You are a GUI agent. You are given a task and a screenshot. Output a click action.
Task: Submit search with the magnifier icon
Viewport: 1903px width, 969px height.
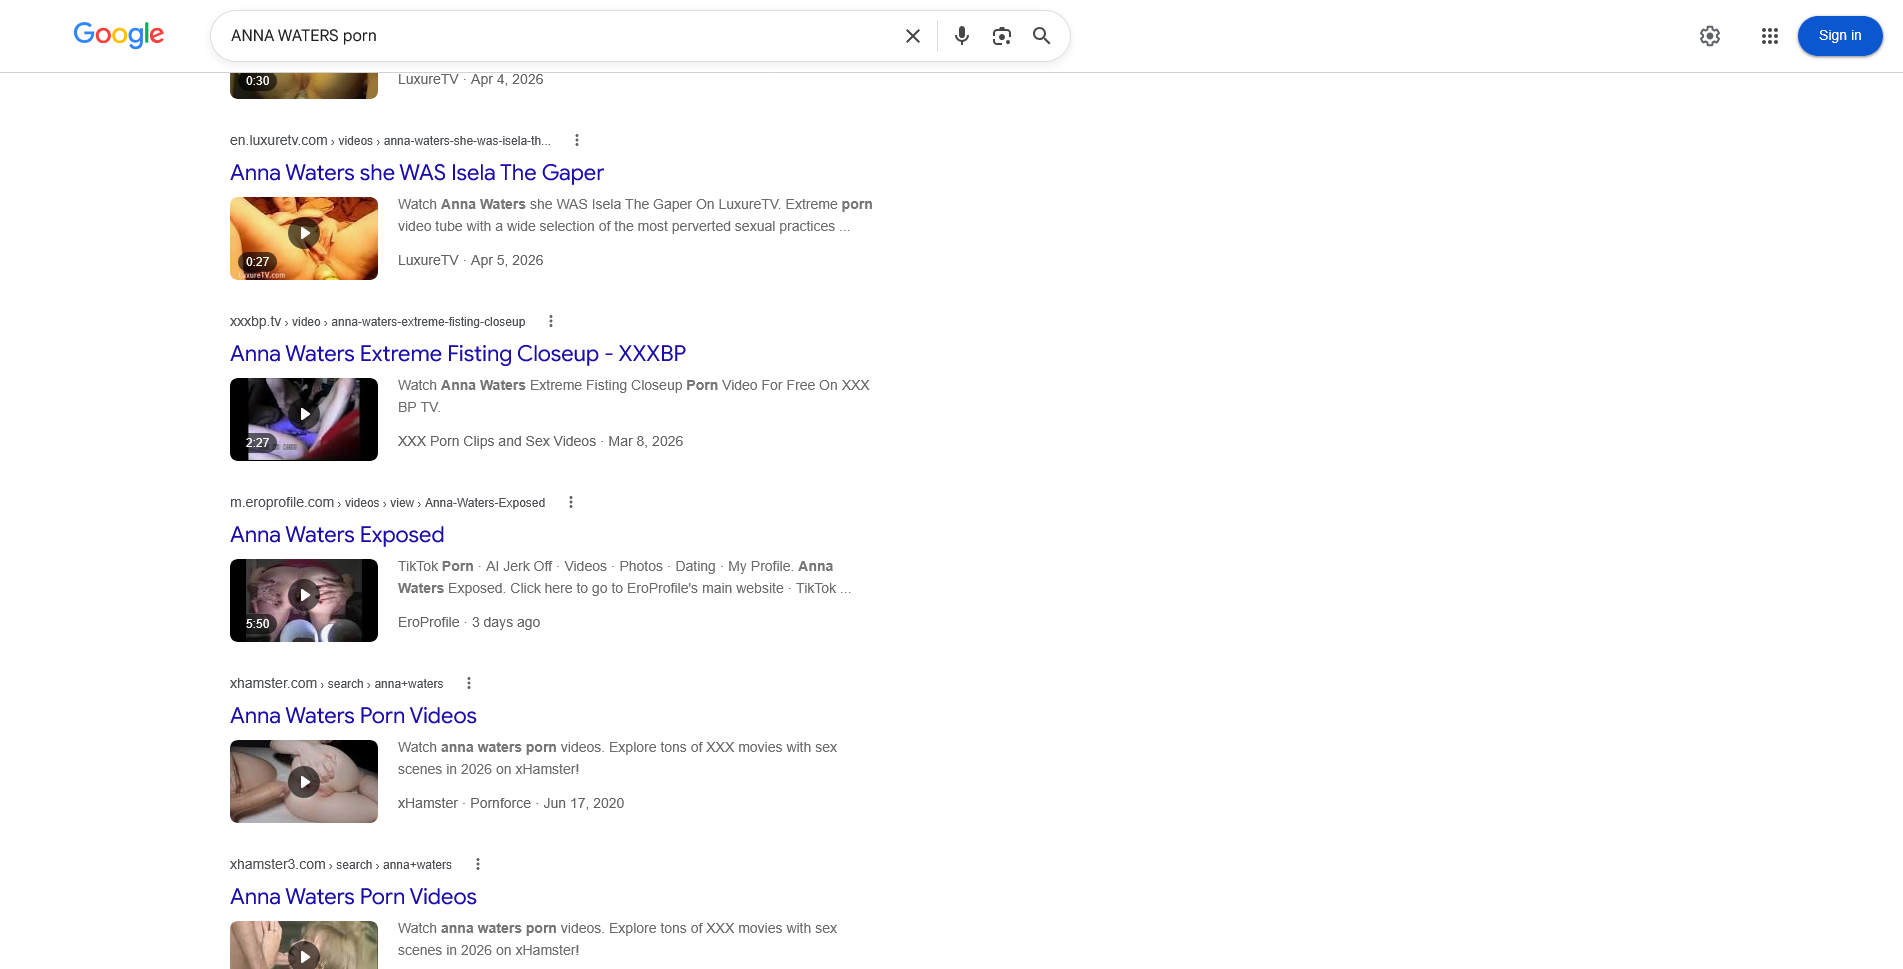[1042, 36]
